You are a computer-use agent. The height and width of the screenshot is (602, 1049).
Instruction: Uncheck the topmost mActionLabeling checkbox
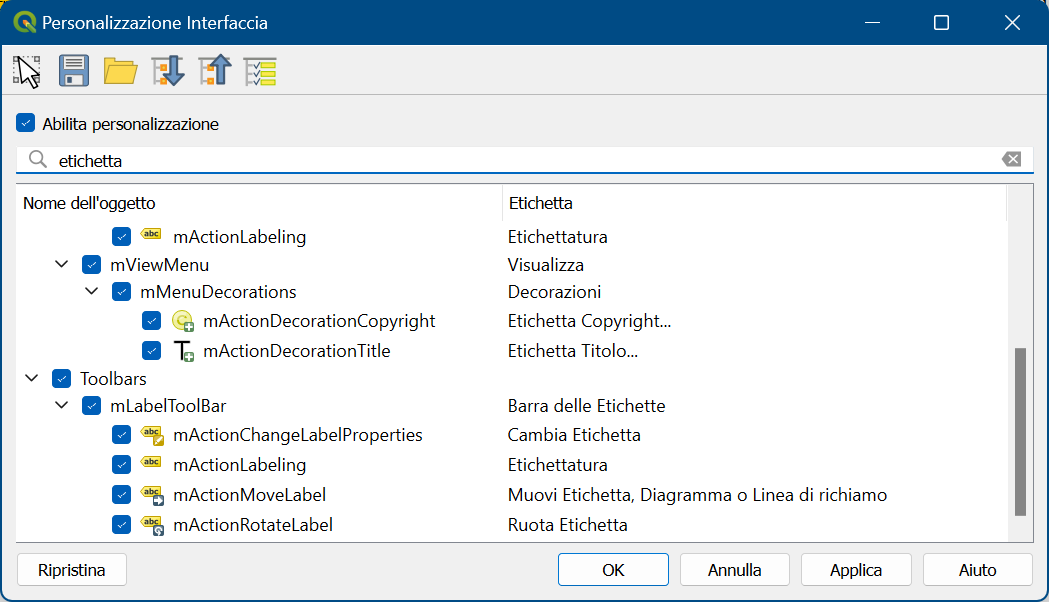[121, 237]
